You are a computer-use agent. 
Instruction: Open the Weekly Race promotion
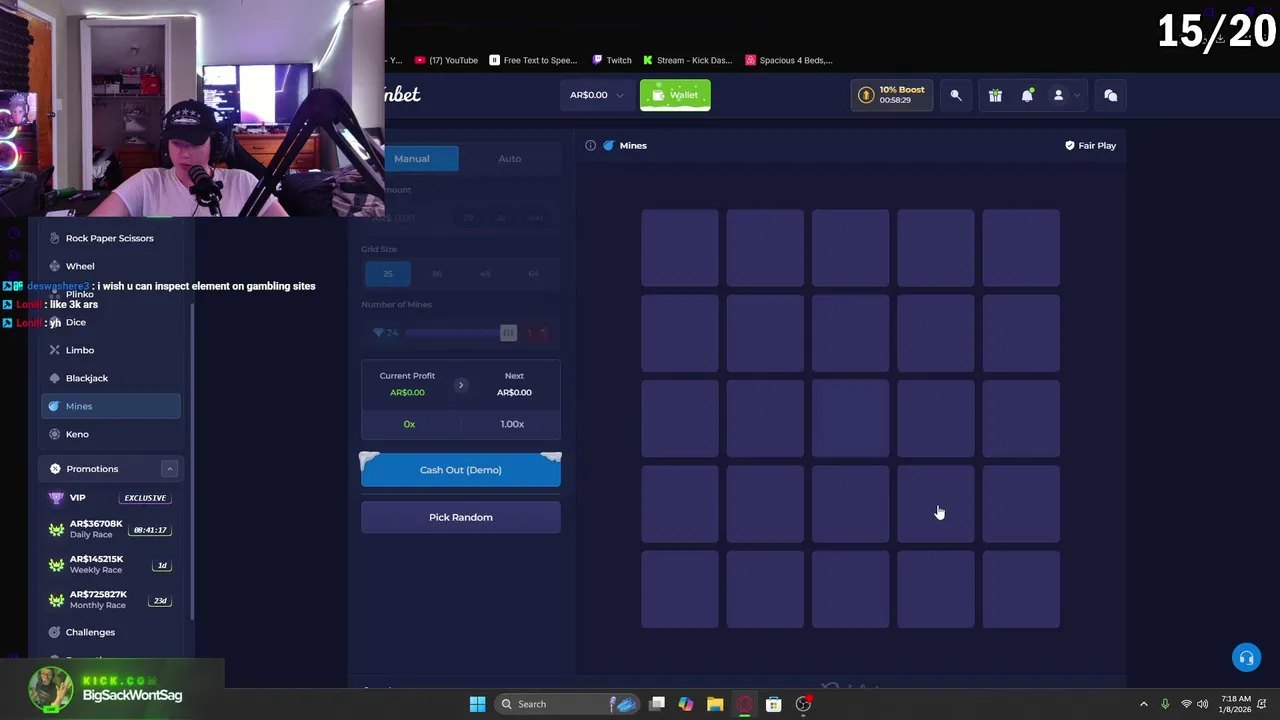(111, 564)
